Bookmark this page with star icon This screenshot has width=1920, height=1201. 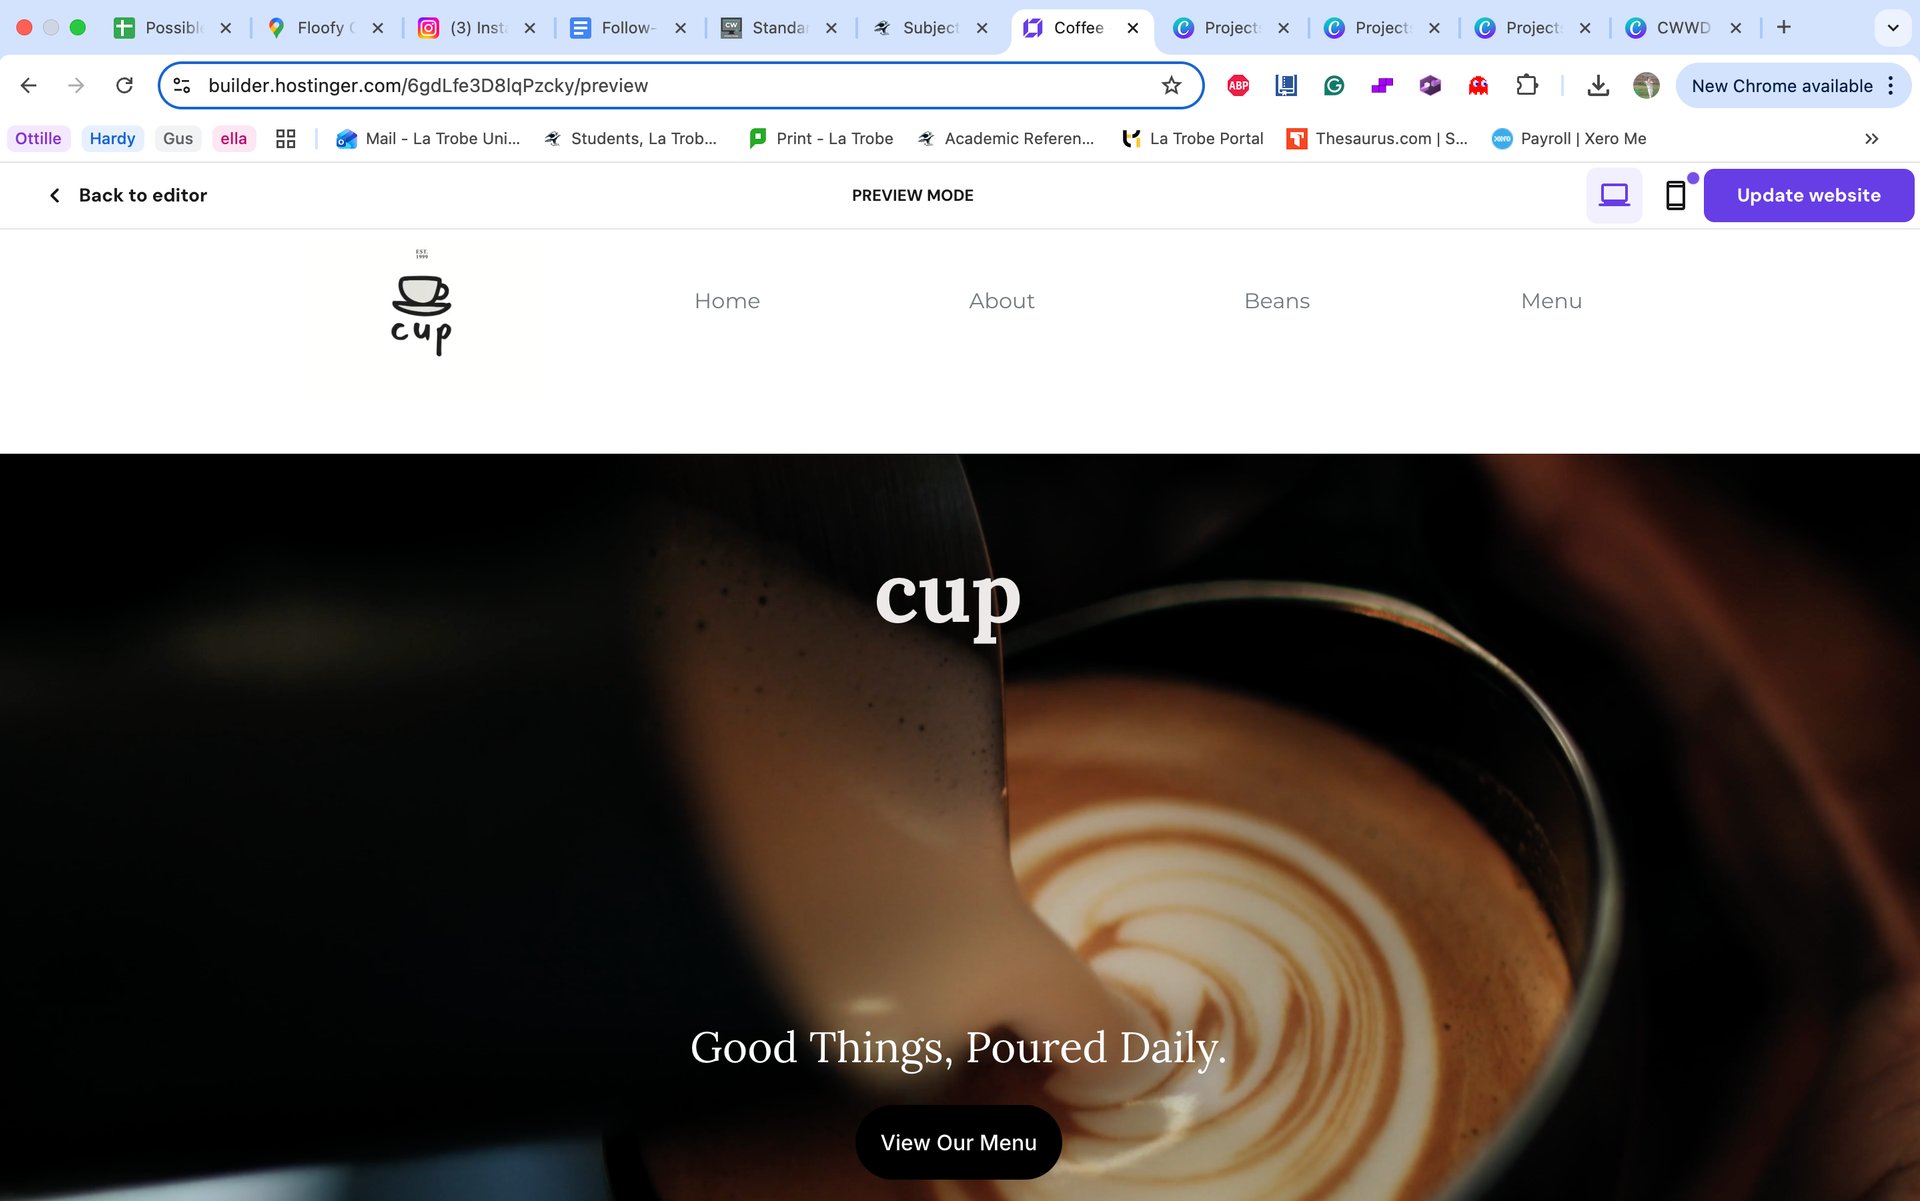coord(1171,85)
